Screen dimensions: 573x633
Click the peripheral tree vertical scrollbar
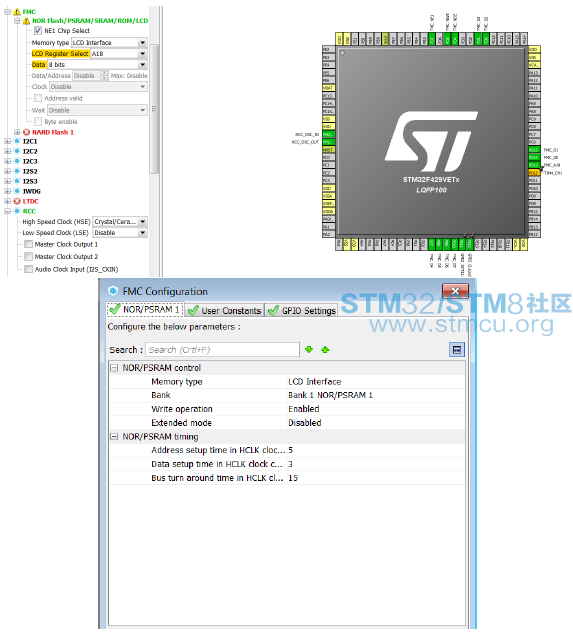coord(154,109)
